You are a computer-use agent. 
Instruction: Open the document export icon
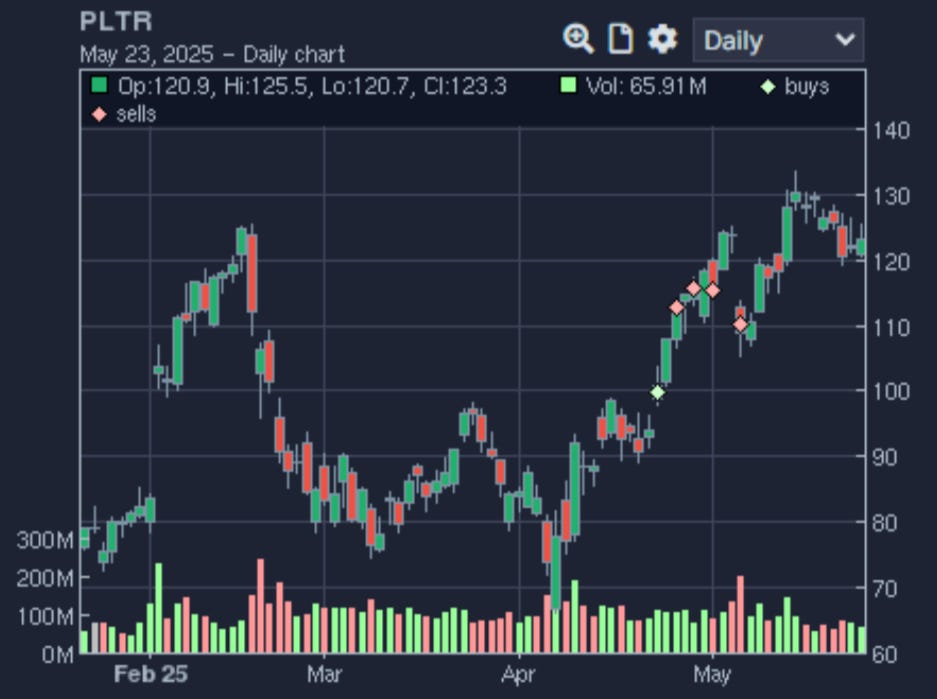point(620,39)
